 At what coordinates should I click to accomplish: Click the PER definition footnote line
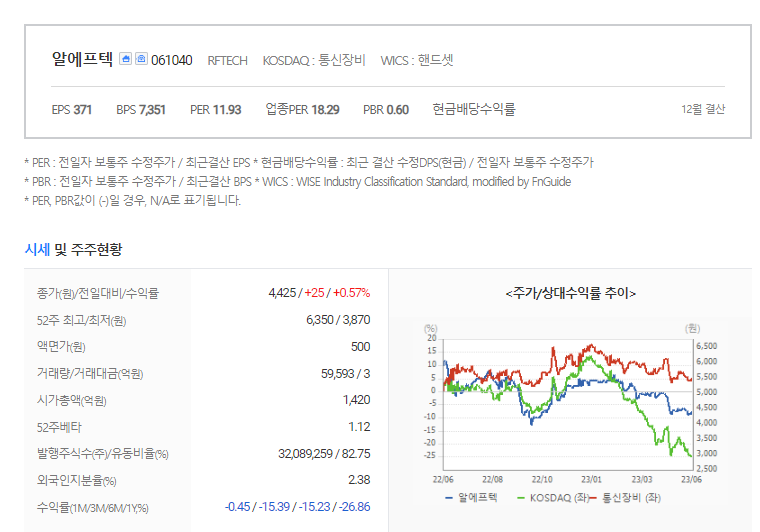coord(309,162)
